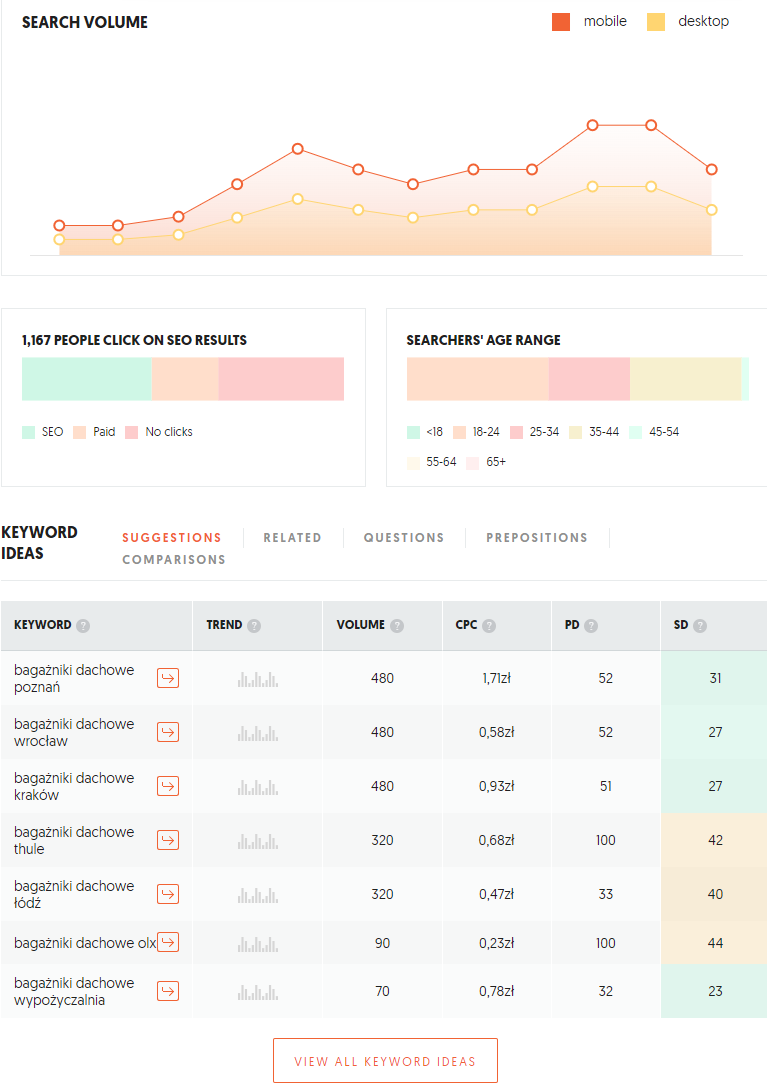Click View All Keyword Ideas button

click(386, 1061)
